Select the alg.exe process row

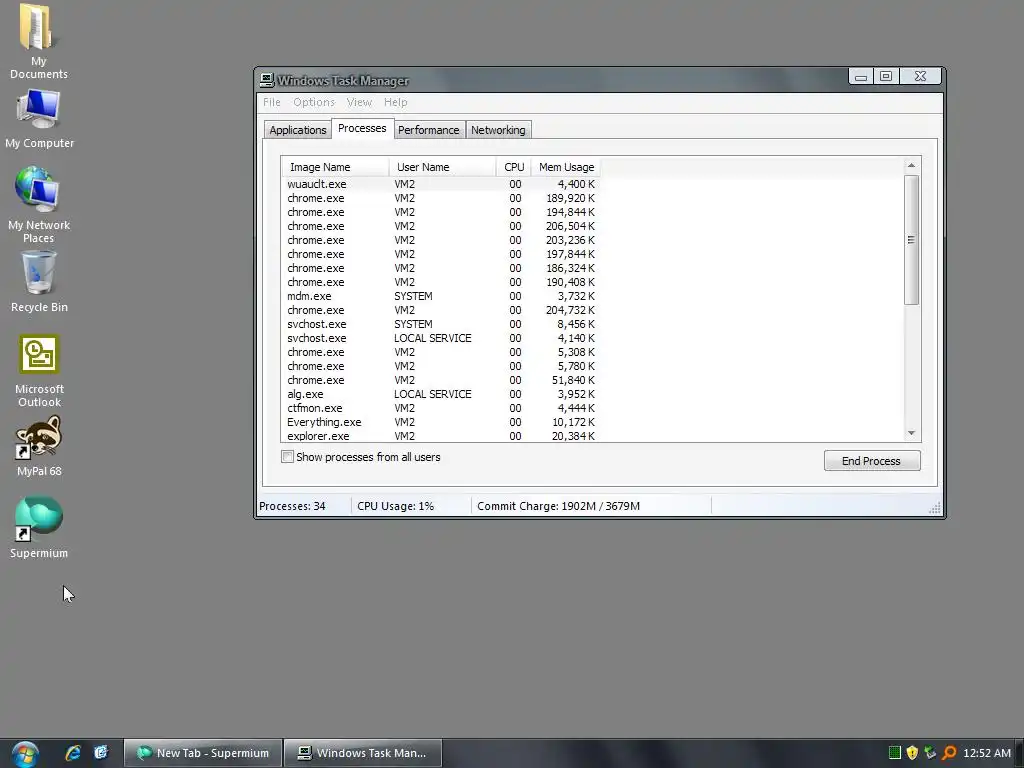coord(441,394)
